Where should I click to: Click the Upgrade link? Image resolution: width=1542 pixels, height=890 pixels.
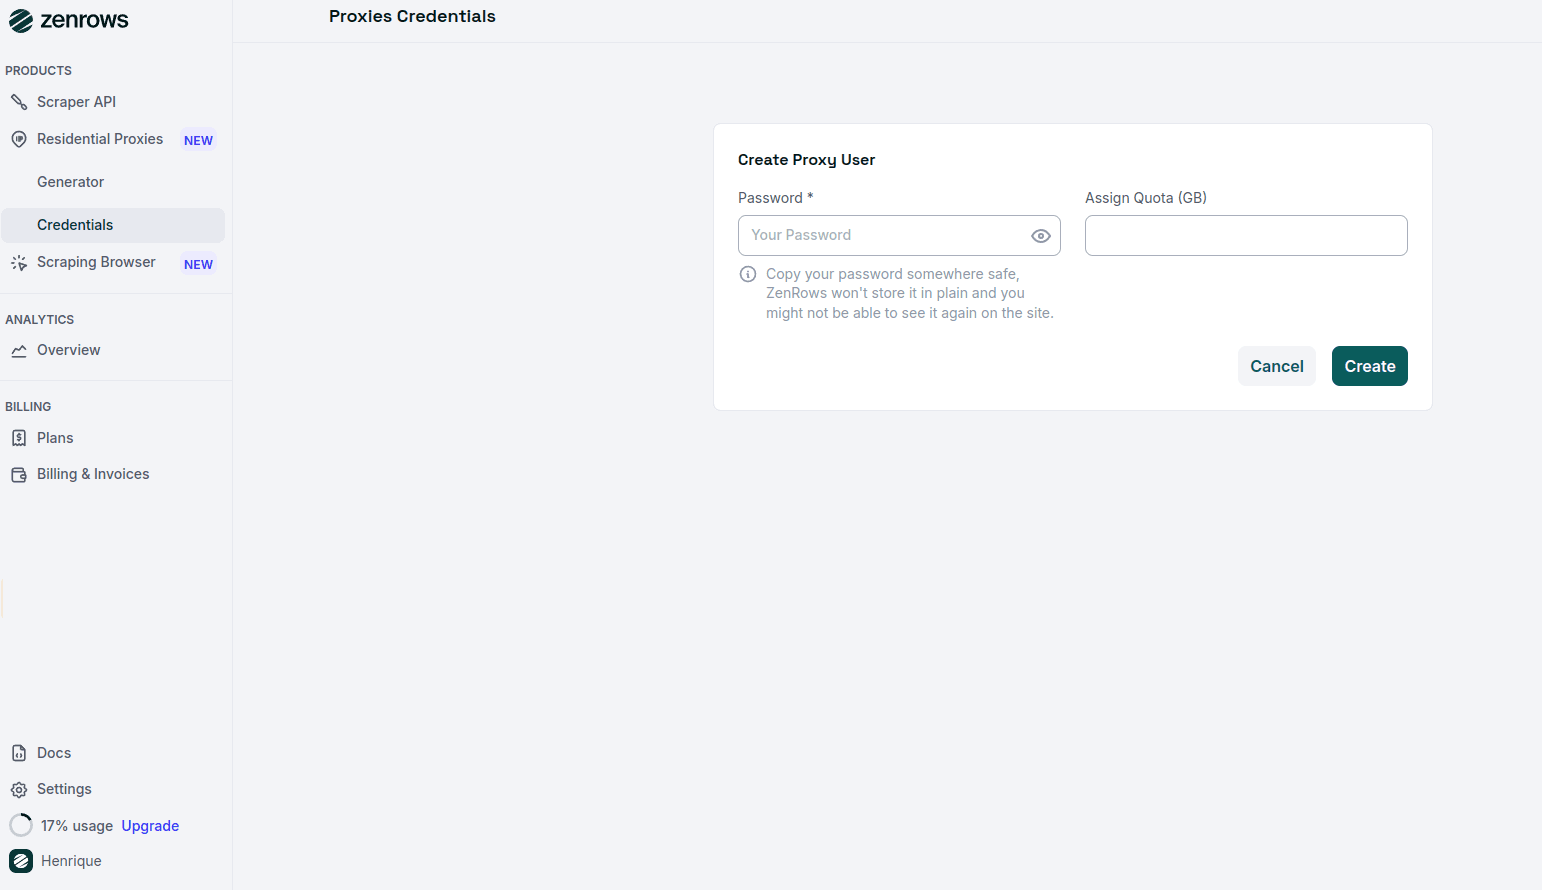click(150, 826)
